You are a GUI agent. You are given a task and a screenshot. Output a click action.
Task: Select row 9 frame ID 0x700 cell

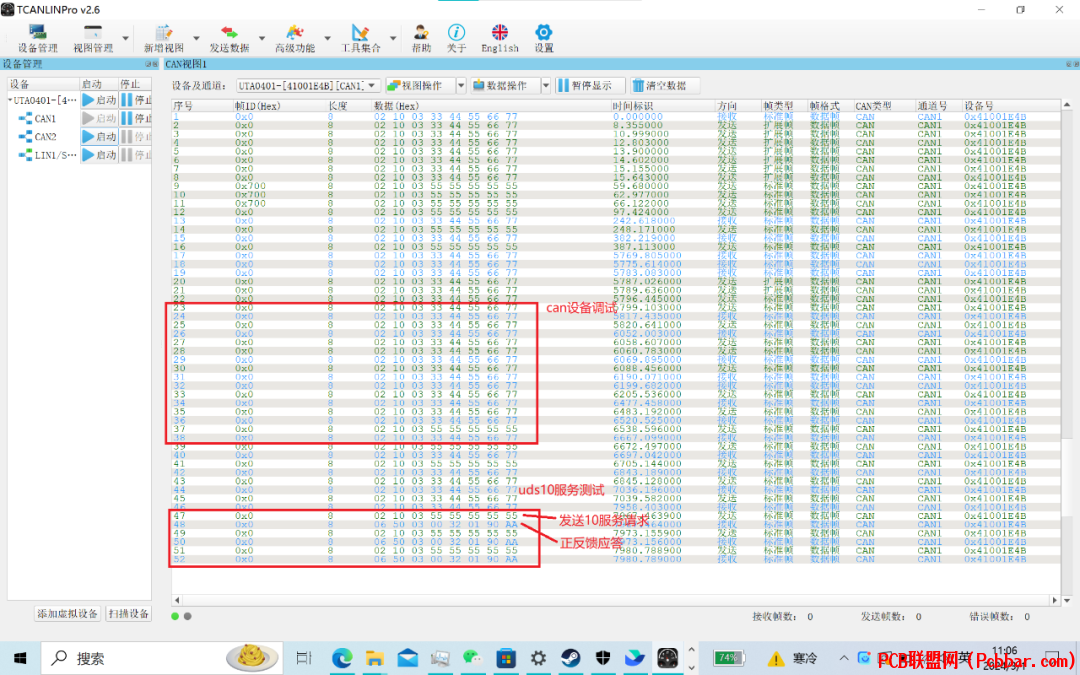point(250,186)
